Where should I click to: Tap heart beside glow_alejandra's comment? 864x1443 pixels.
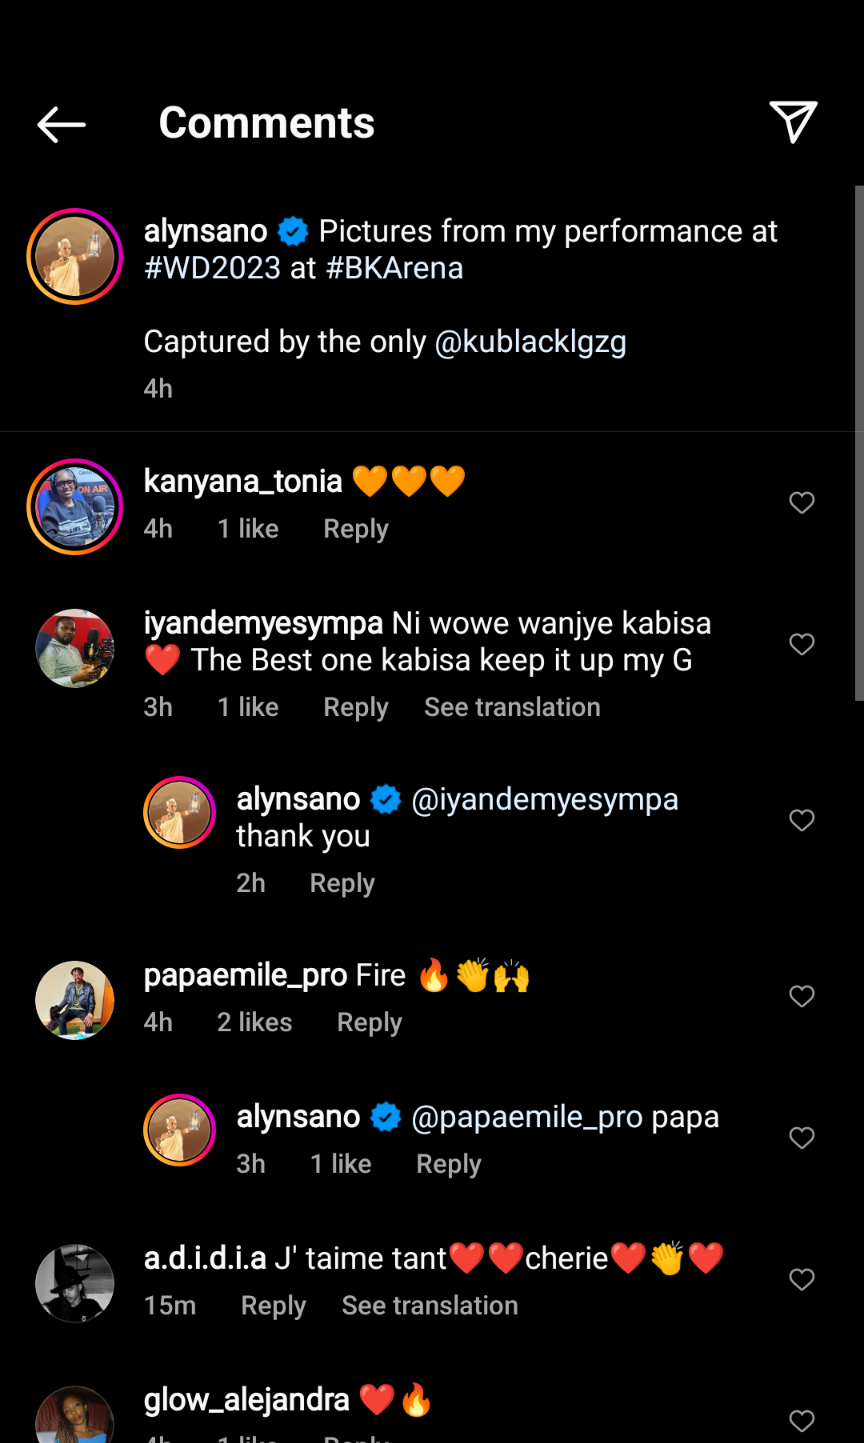pyautogui.click(x=802, y=1421)
